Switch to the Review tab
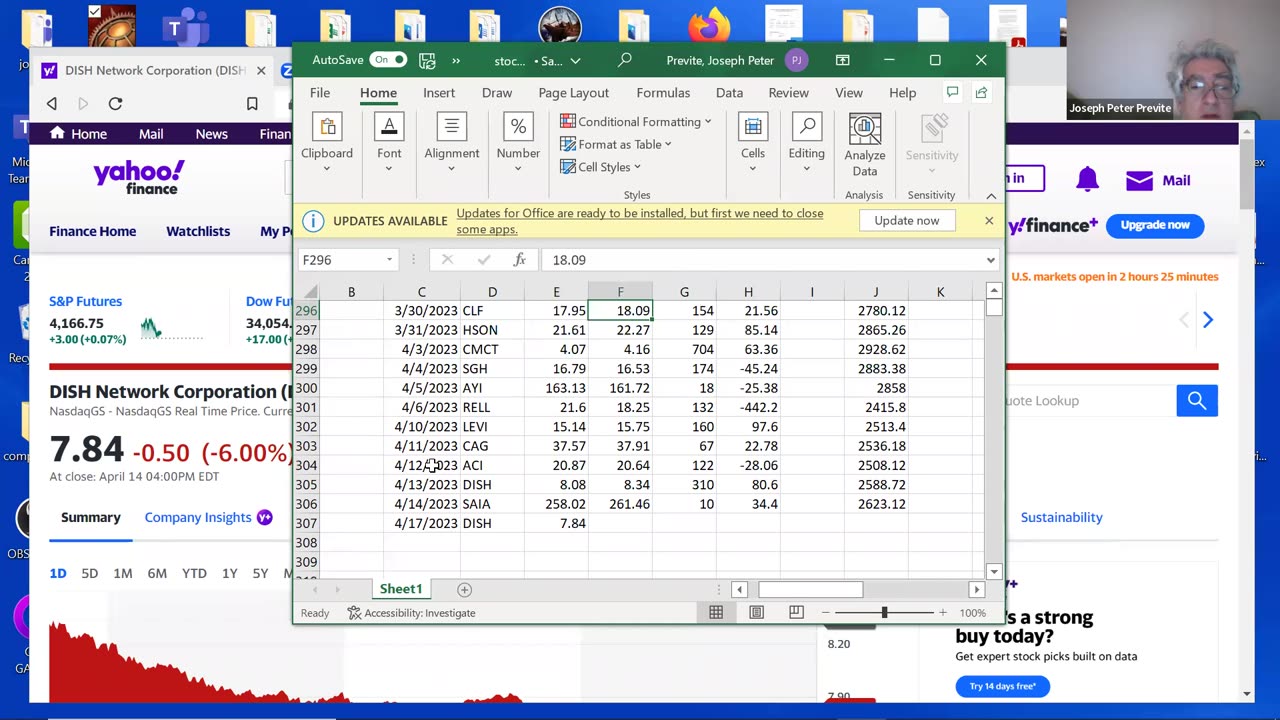The width and height of the screenshot is (1280, 720). [x=788, y=93]
